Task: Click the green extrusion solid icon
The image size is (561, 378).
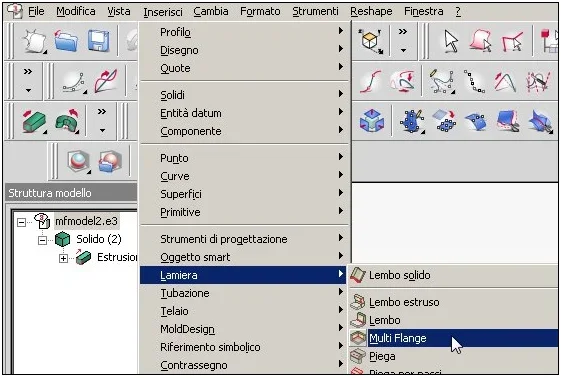Action: 34,121
